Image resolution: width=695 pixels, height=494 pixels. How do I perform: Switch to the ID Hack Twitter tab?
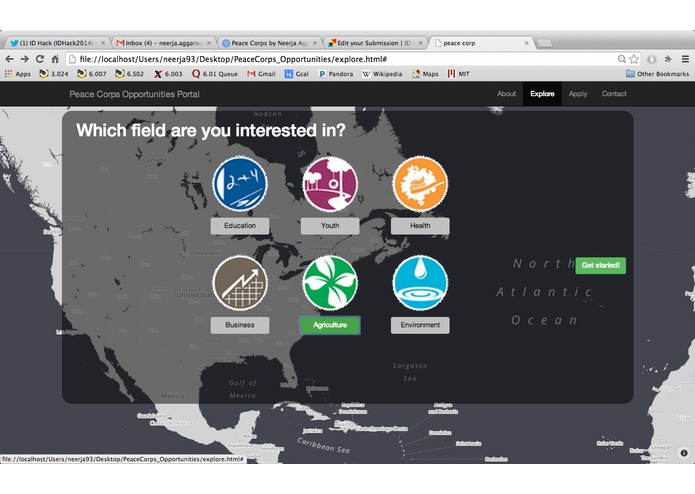tap(56, 43)
